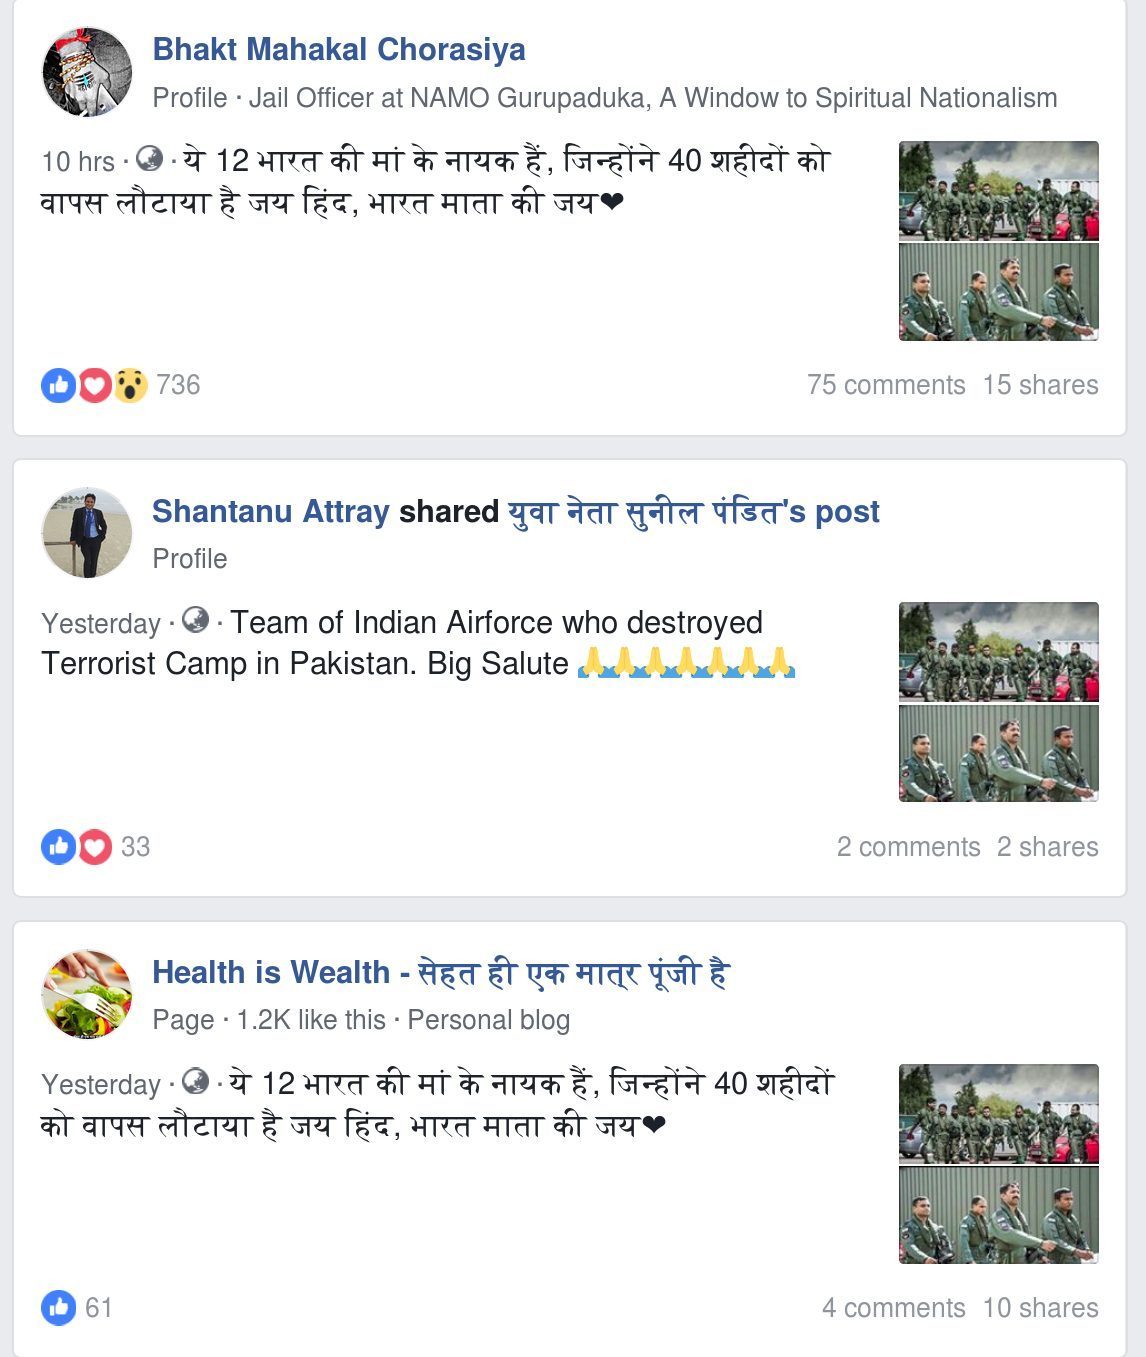This screenshot has height=1357, width=1146.
Task: Click the heart reaction icon beside 736
Action: pos(95,385)
